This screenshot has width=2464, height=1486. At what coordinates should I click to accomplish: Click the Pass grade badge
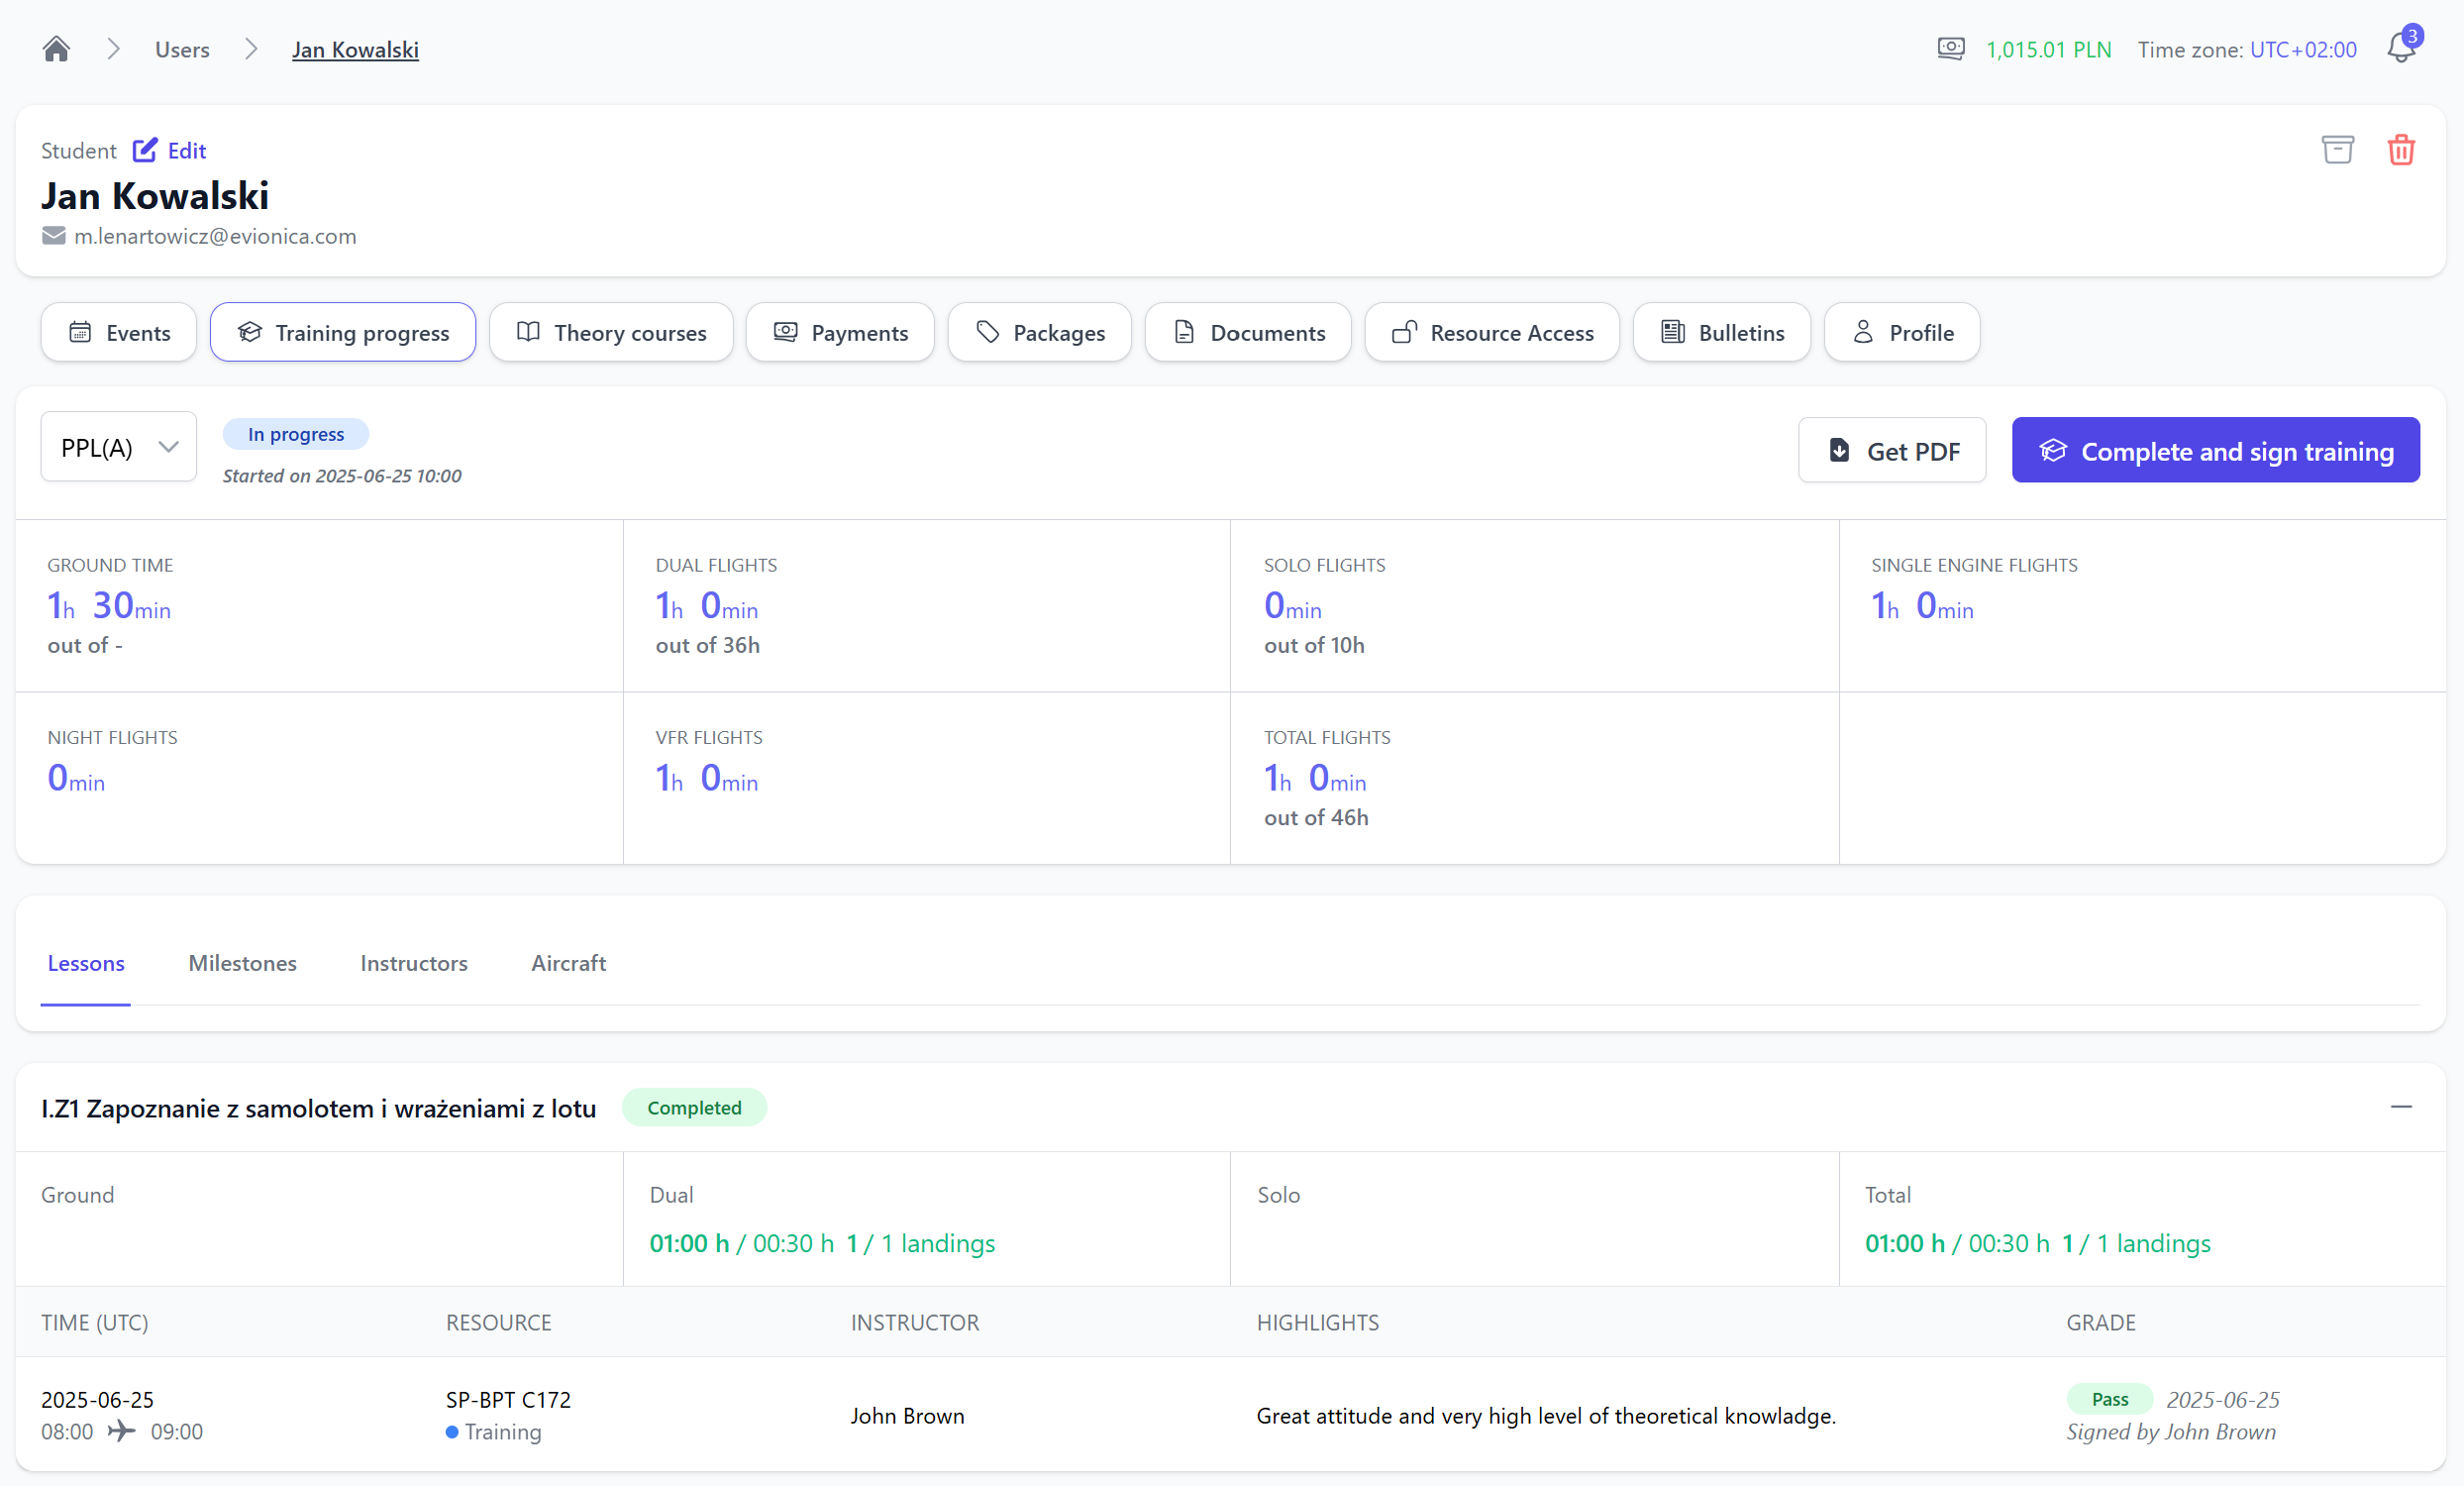[2110, 1399]
